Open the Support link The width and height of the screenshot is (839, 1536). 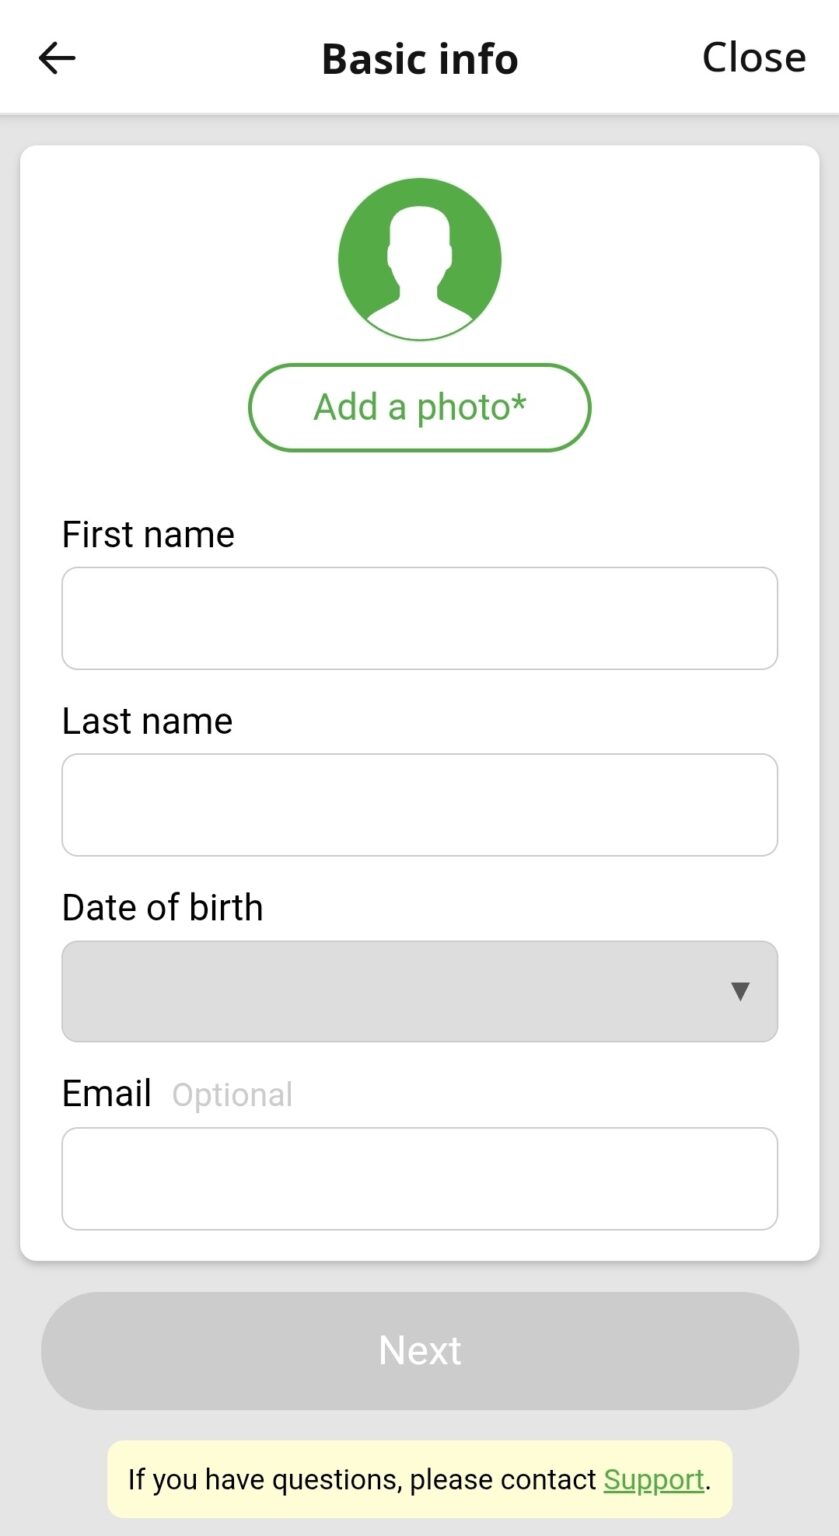coord(654,1480)
